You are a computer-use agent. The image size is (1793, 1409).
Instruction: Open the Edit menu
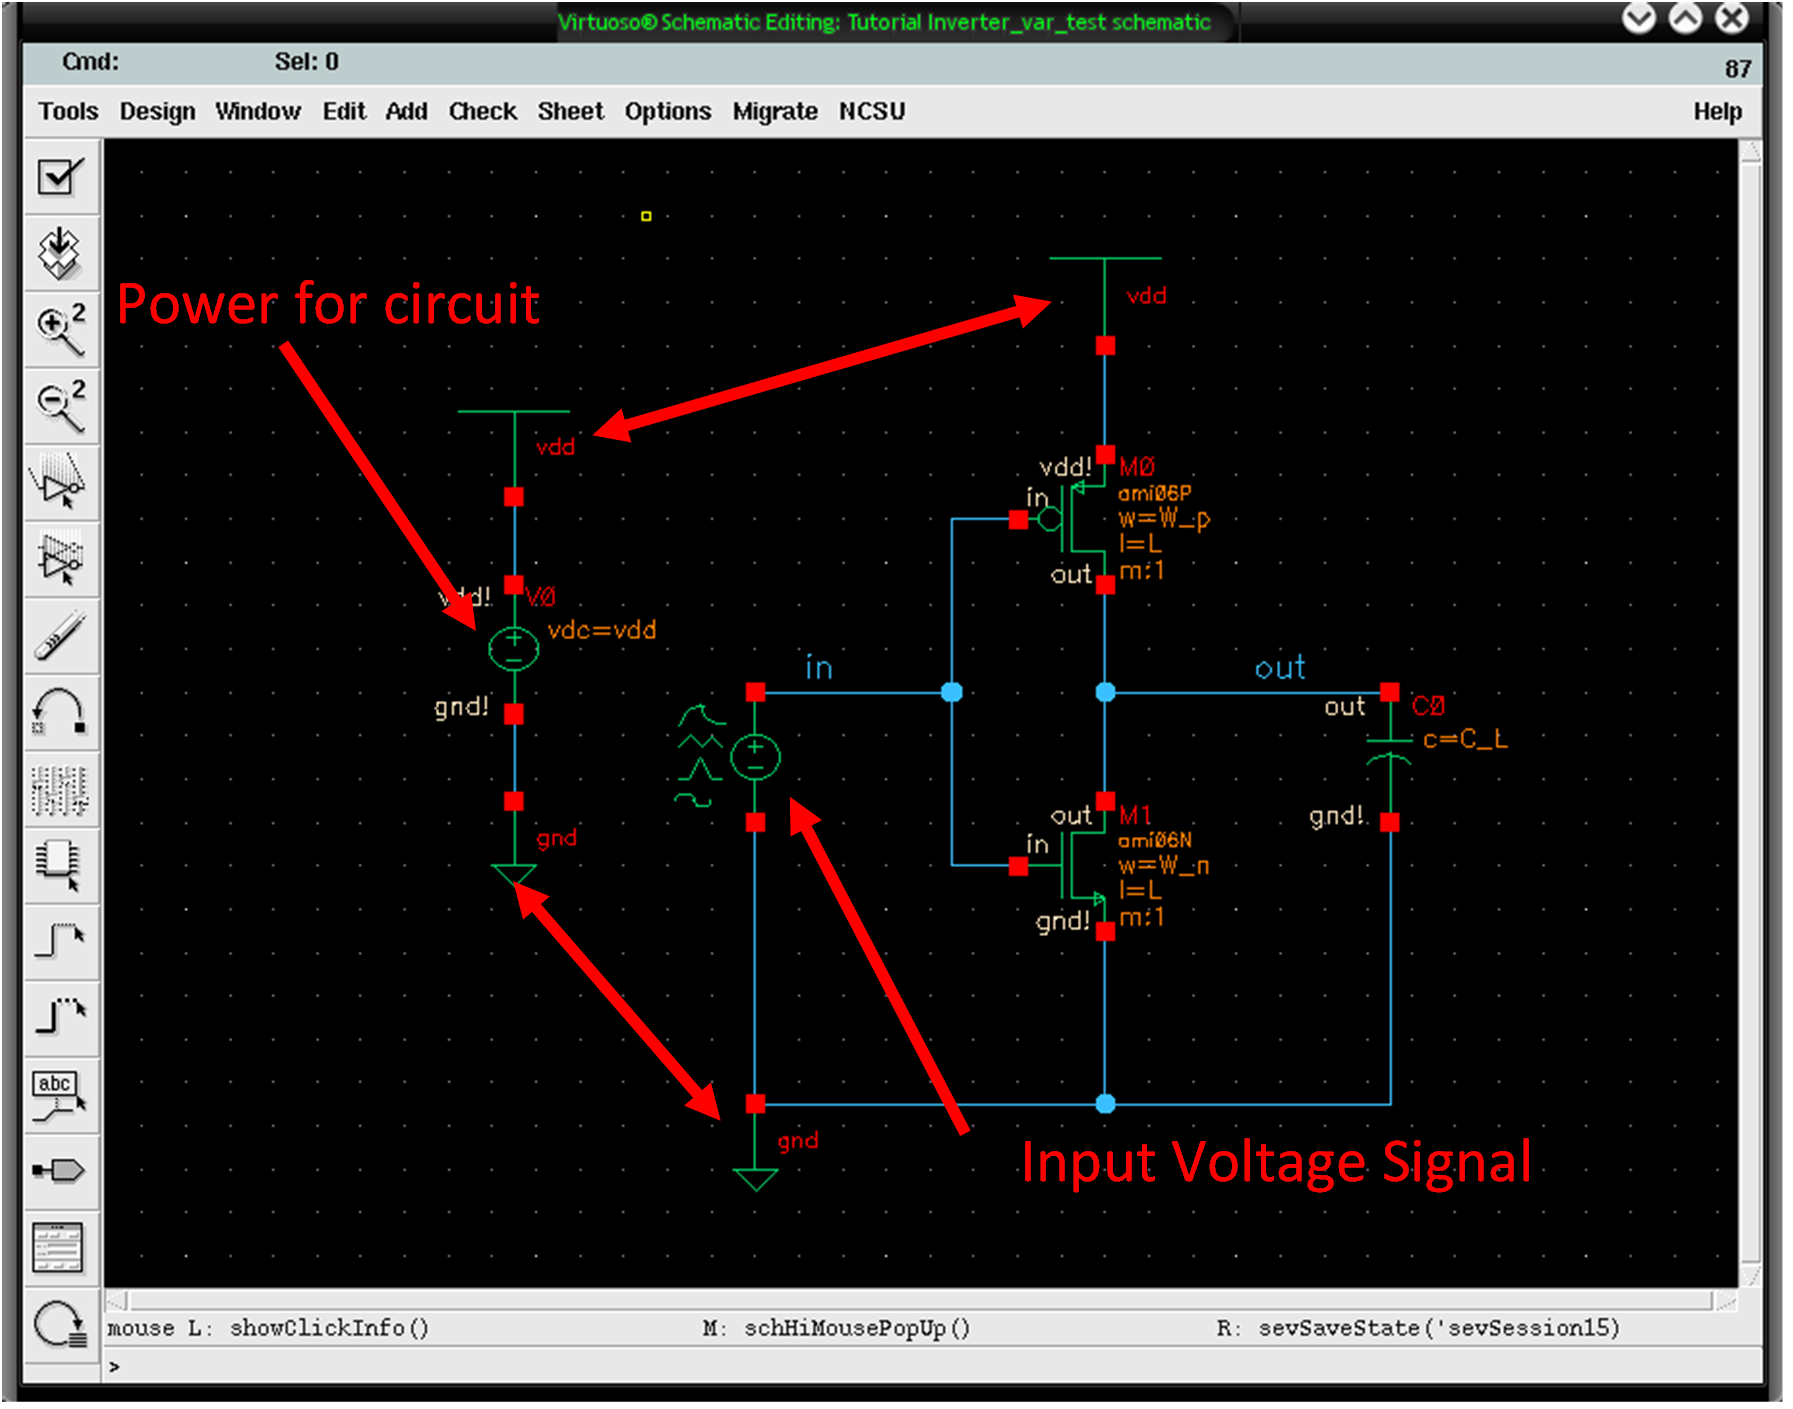344,111
